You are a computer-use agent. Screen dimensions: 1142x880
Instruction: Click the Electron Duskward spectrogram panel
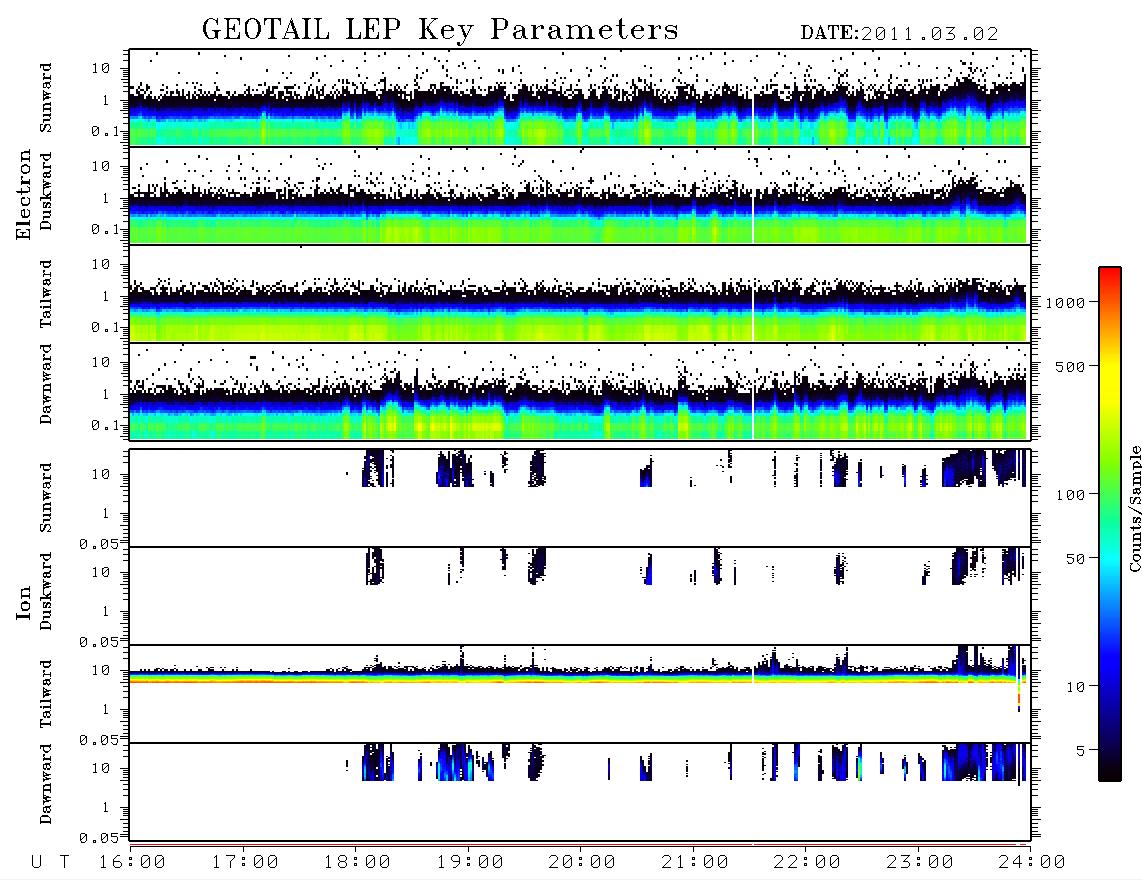coord(580,195)
